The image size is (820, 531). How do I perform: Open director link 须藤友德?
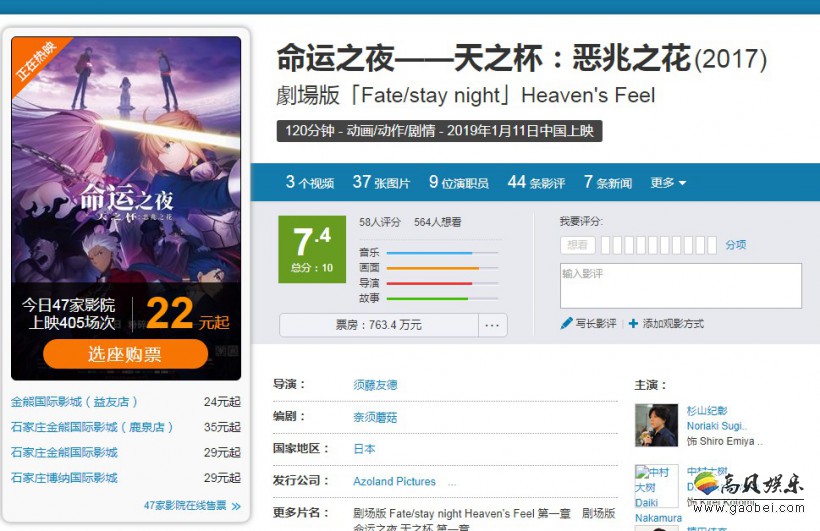[x=375, y=385]
